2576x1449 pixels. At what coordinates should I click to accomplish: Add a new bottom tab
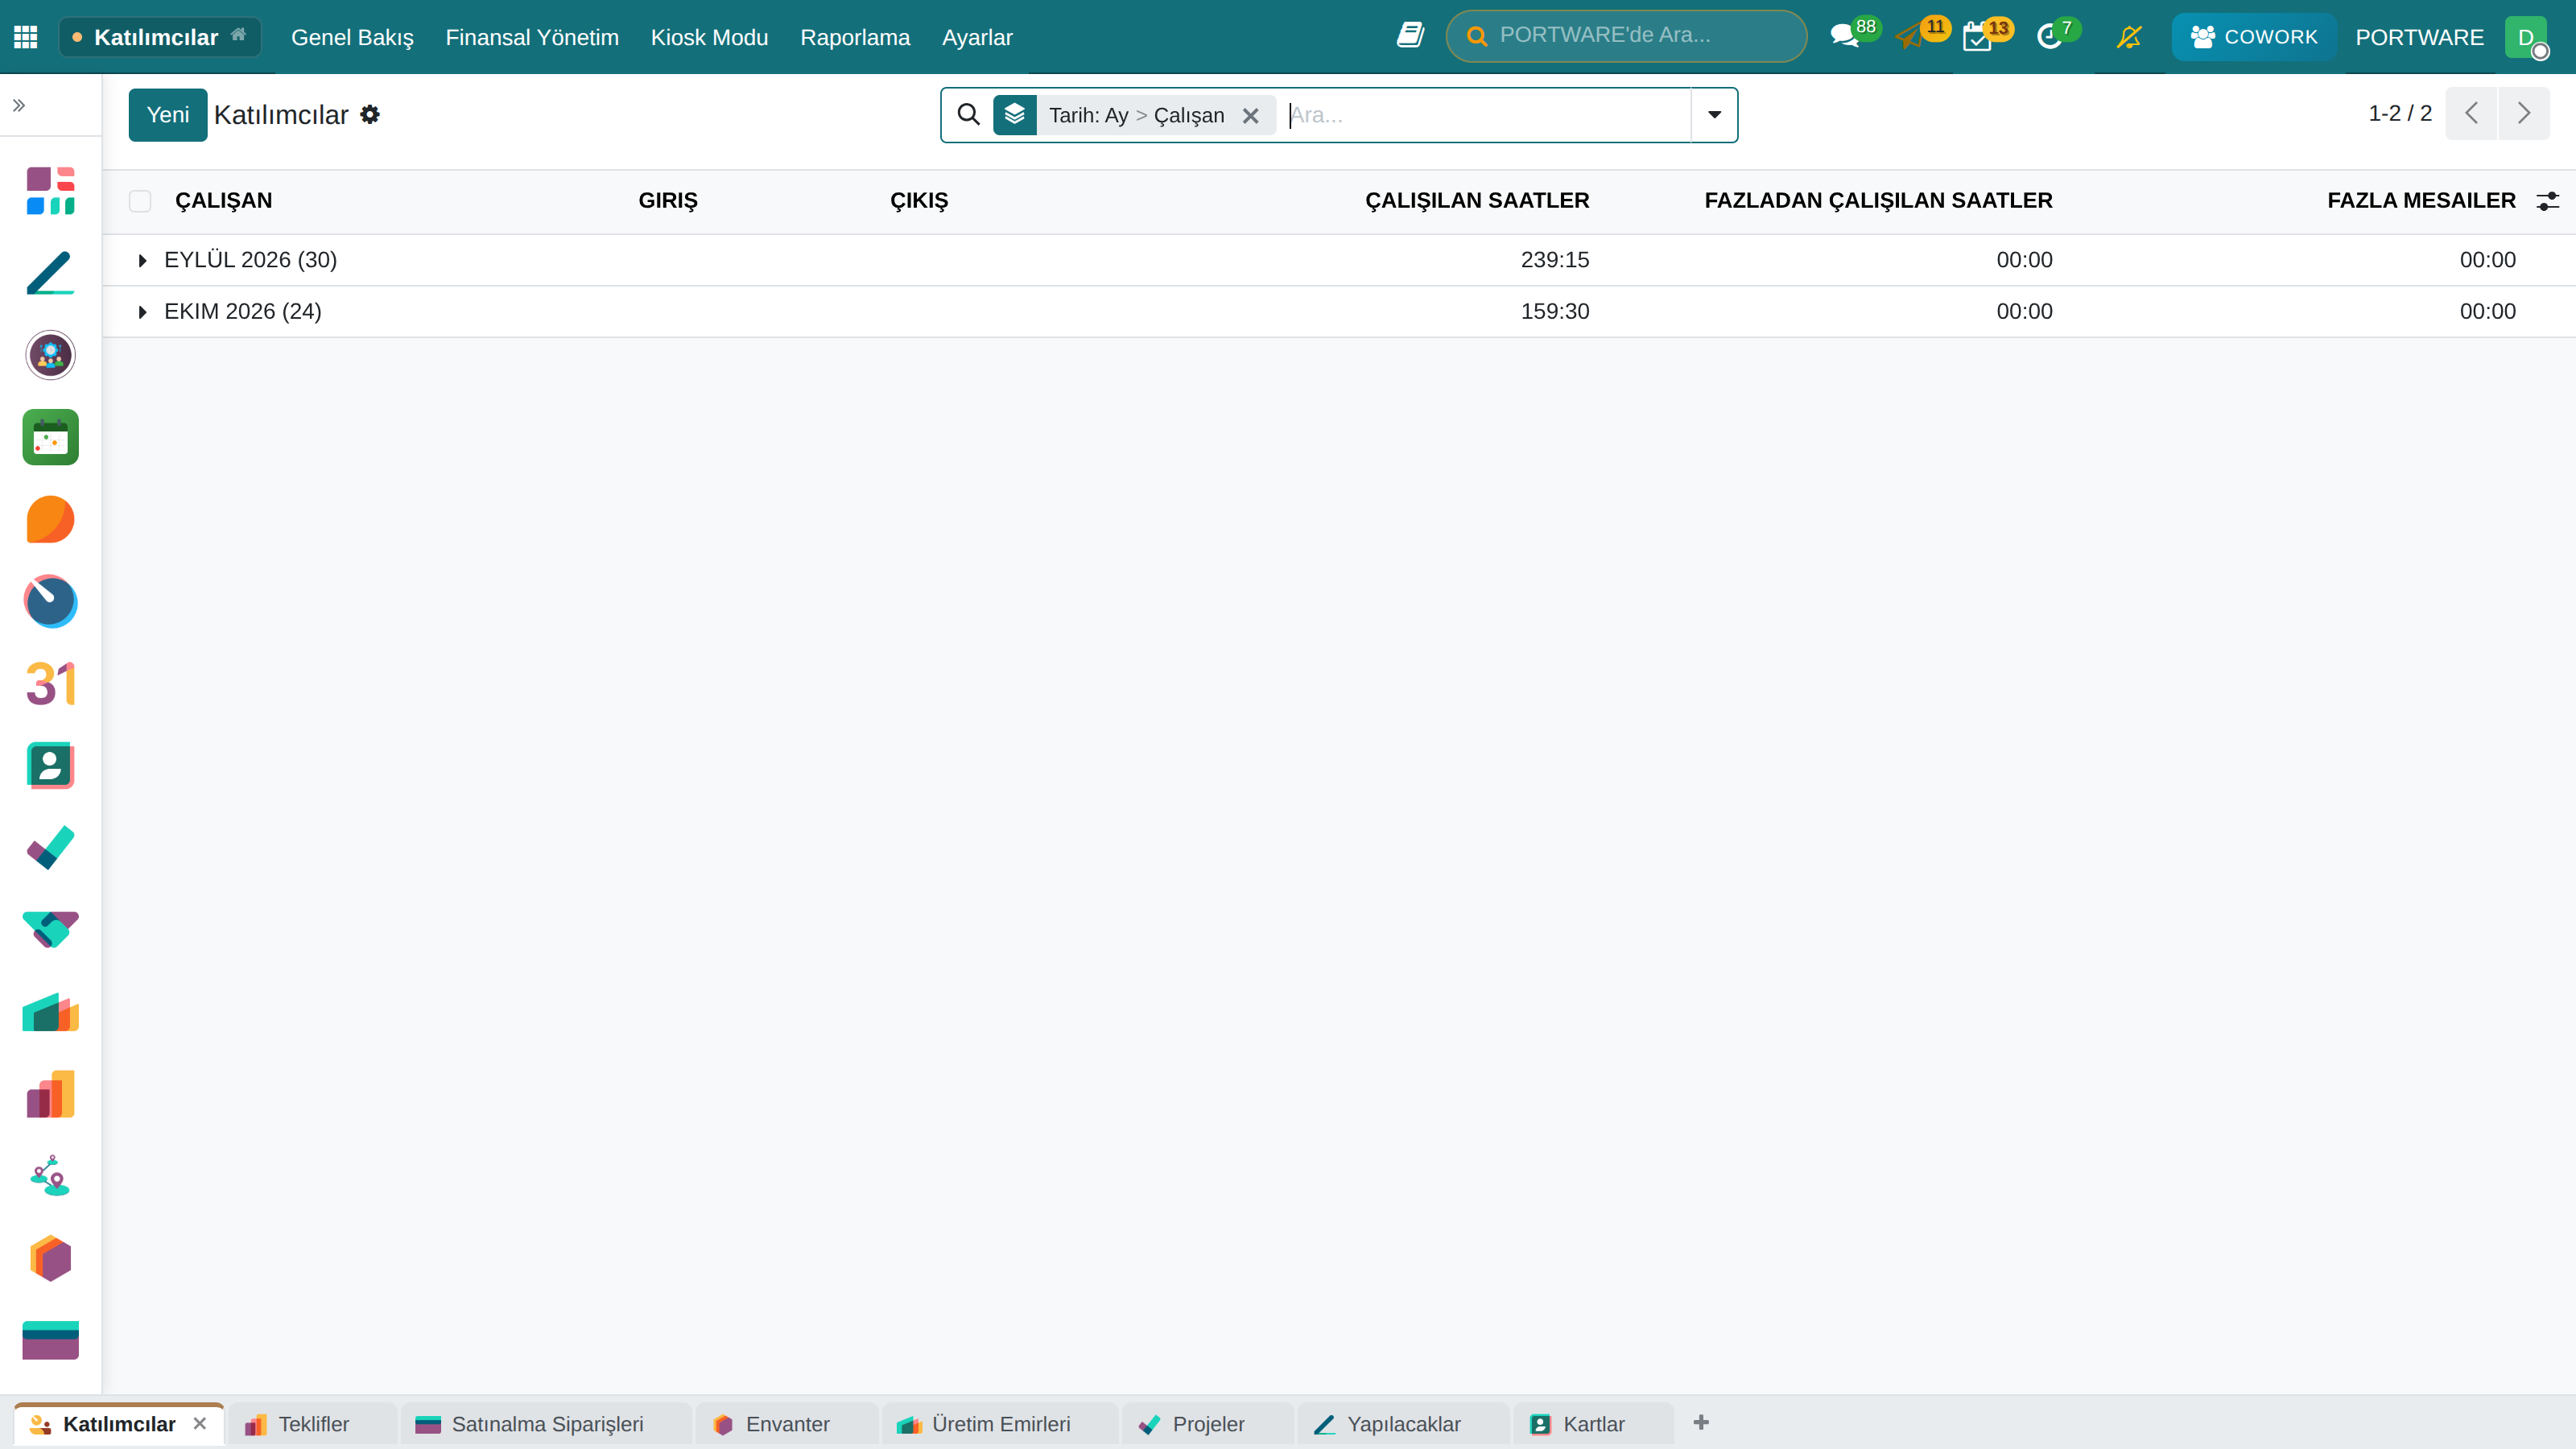coord(1701,1422)
